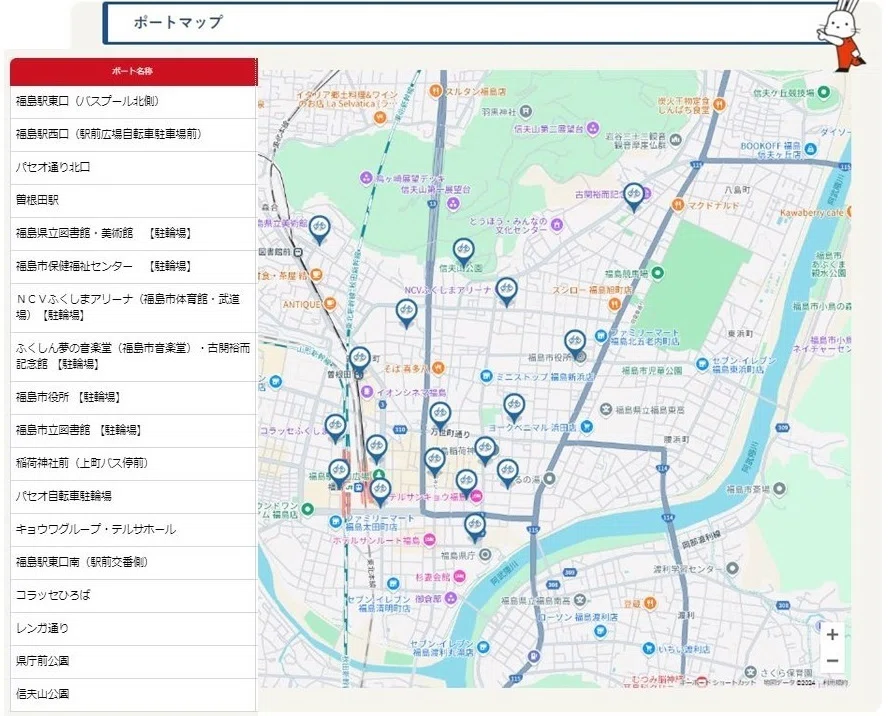Open bike port marker at 万世町通り
This screenshot has height=716, width=888.
pyautogui.click(x=440, y=415)
